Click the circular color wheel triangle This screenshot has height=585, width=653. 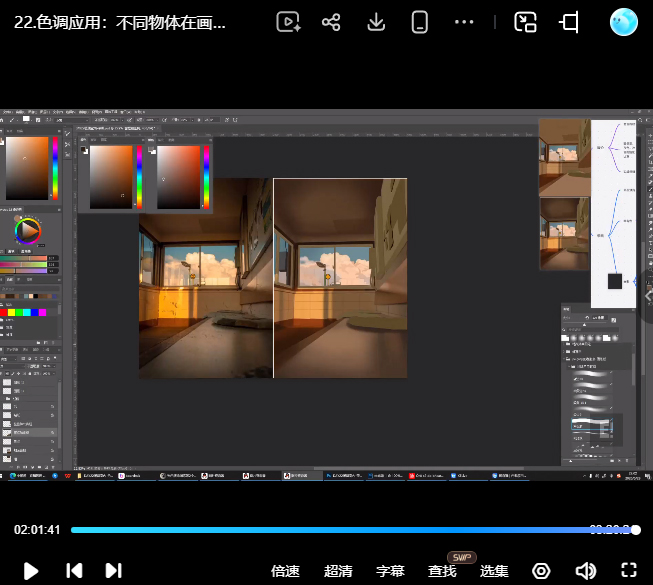[28, 231]
